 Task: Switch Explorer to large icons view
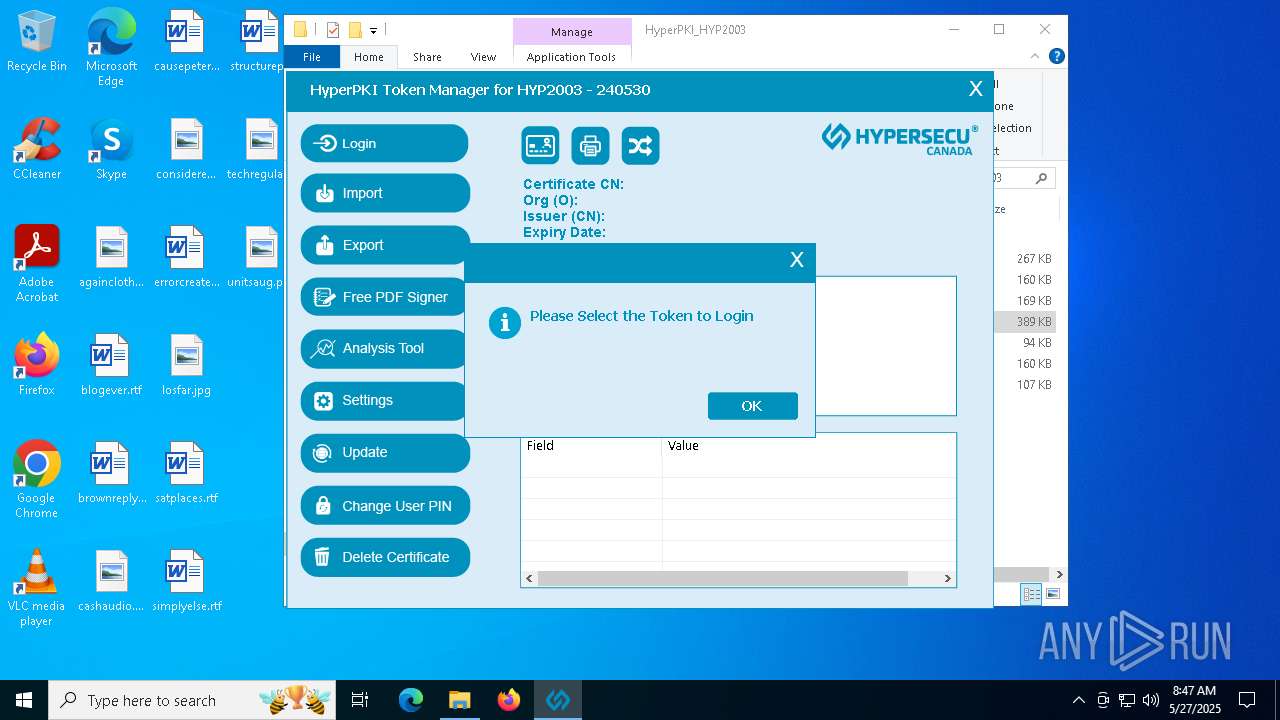[x=1052, y=594]
